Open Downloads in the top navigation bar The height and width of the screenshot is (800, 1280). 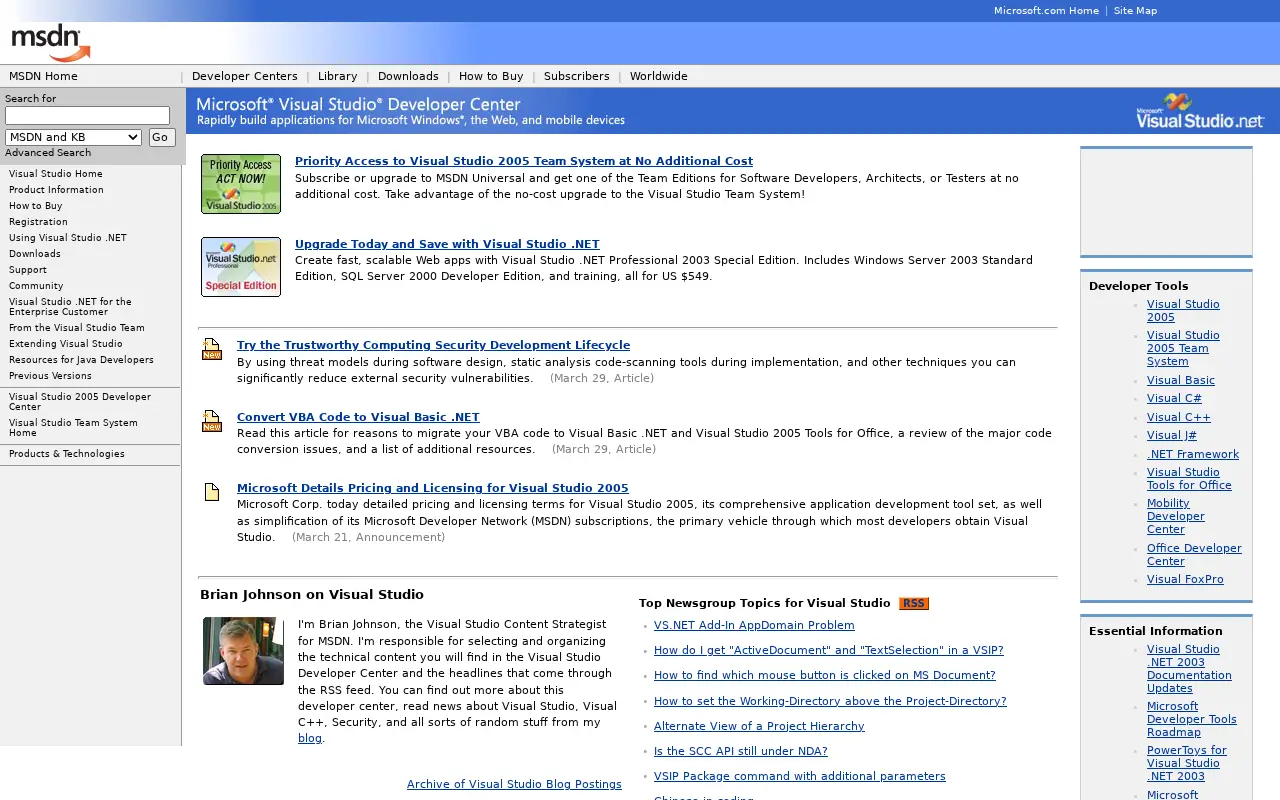click(x=408, y=76)
